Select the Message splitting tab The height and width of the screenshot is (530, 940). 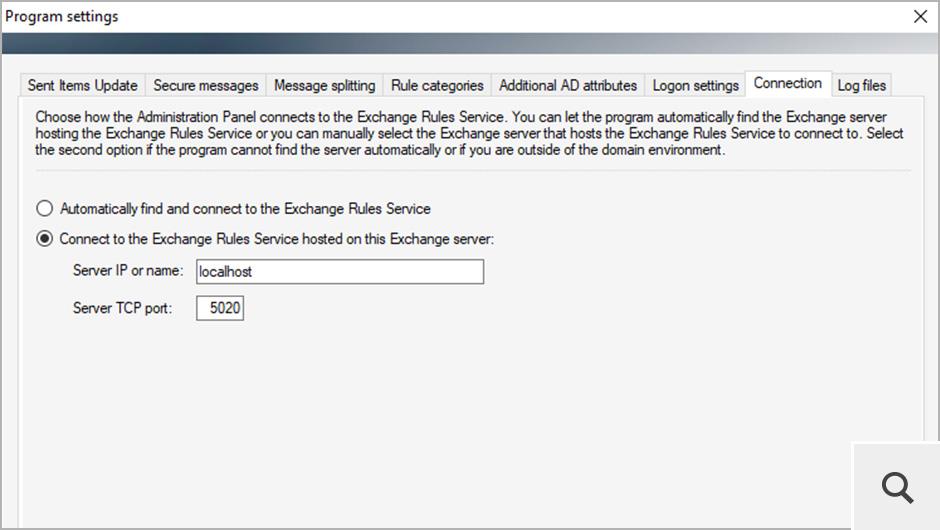(x=324, y=85)
